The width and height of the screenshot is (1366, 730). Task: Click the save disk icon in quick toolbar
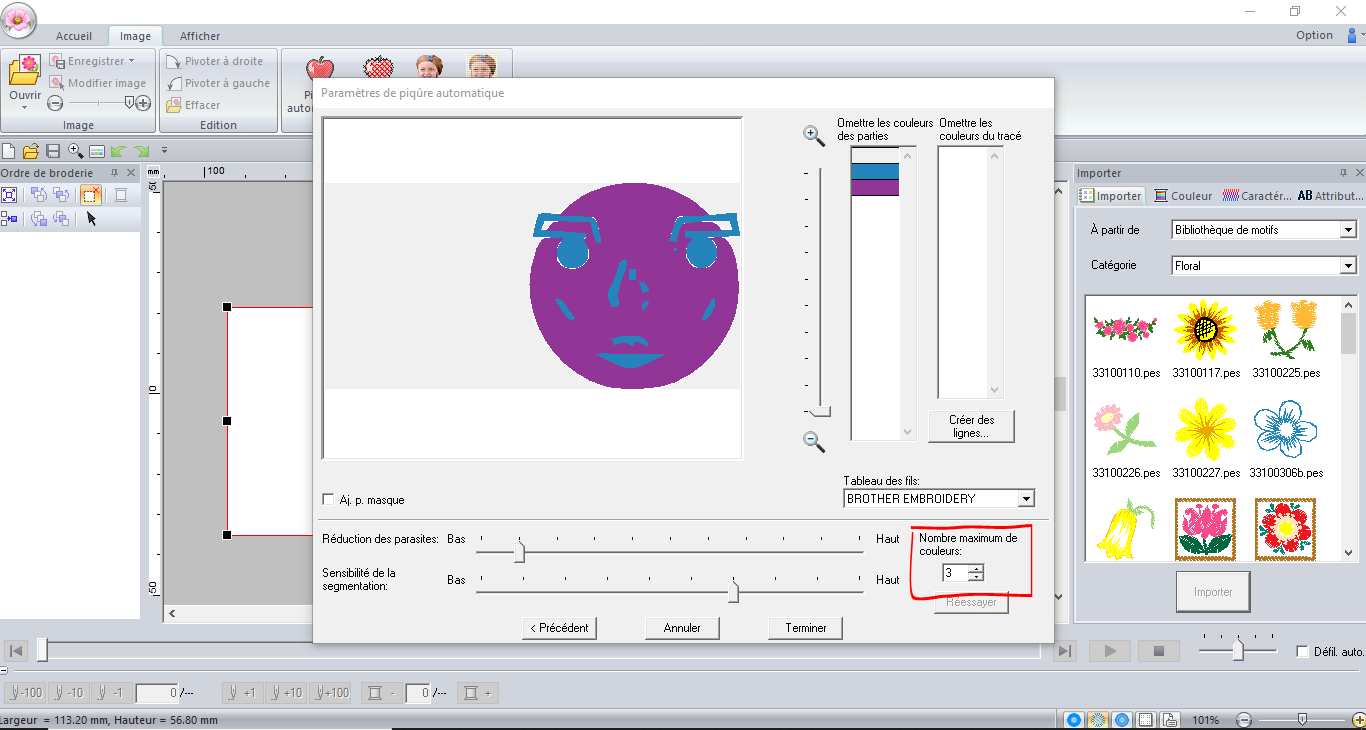pos(53,151)
